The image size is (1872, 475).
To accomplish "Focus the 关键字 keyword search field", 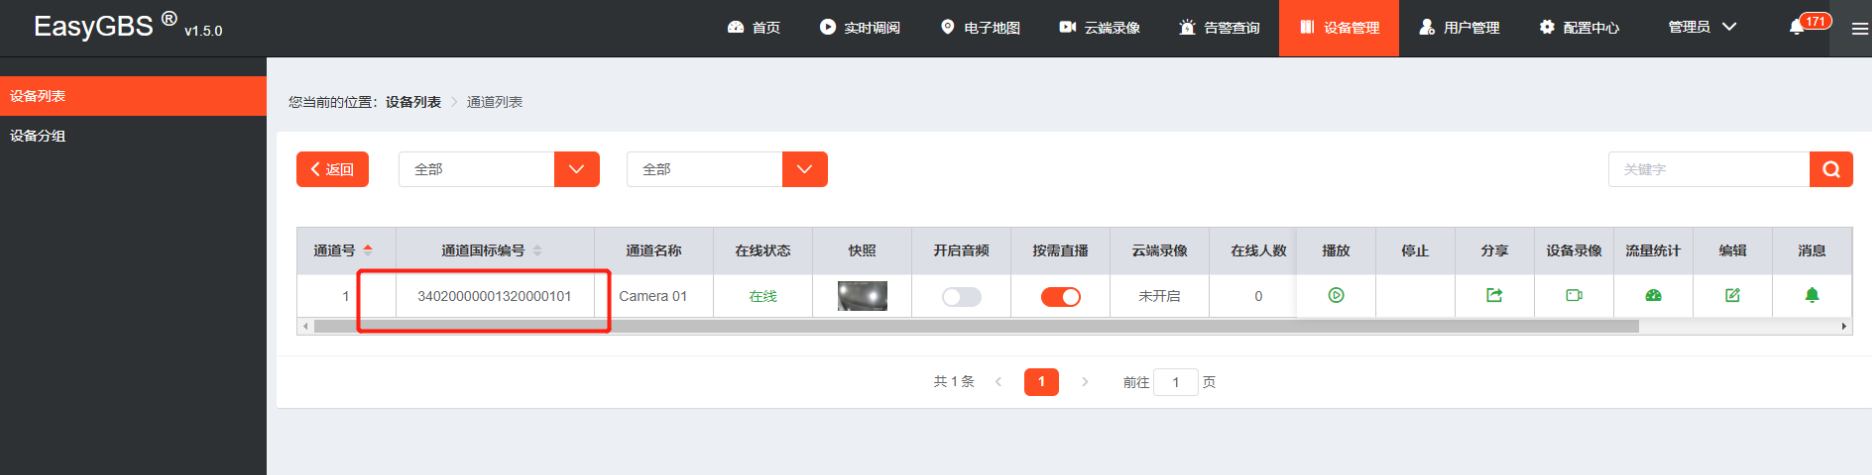I will point(1709,169).
